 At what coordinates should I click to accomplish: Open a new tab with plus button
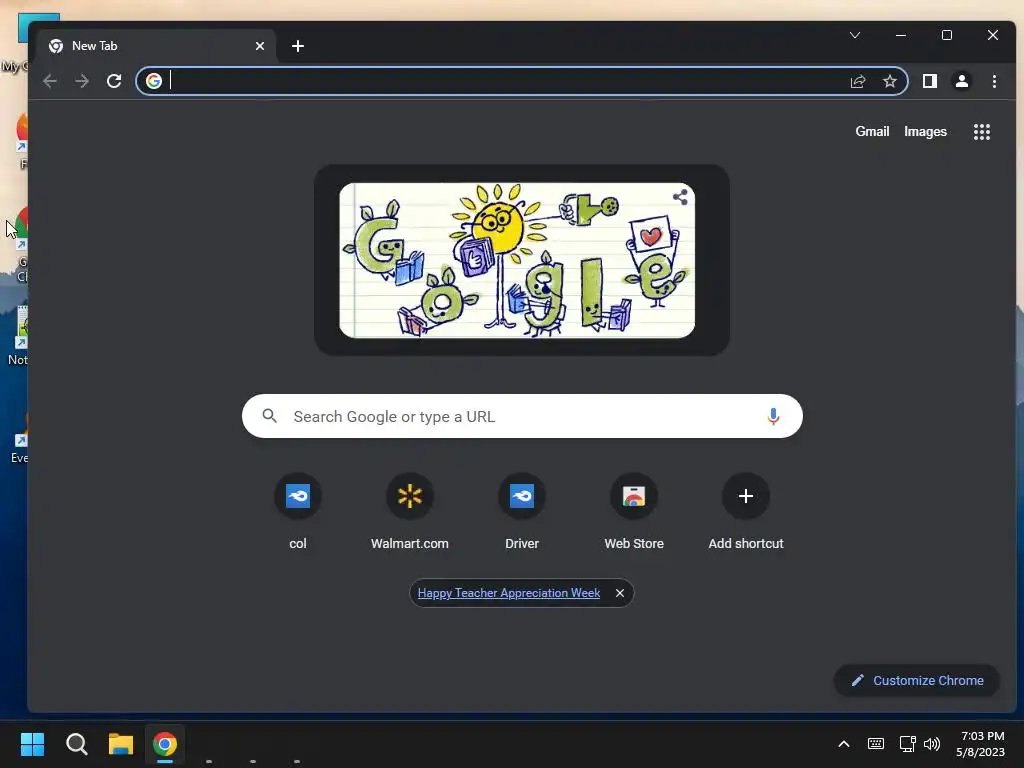tap(298, 46)
